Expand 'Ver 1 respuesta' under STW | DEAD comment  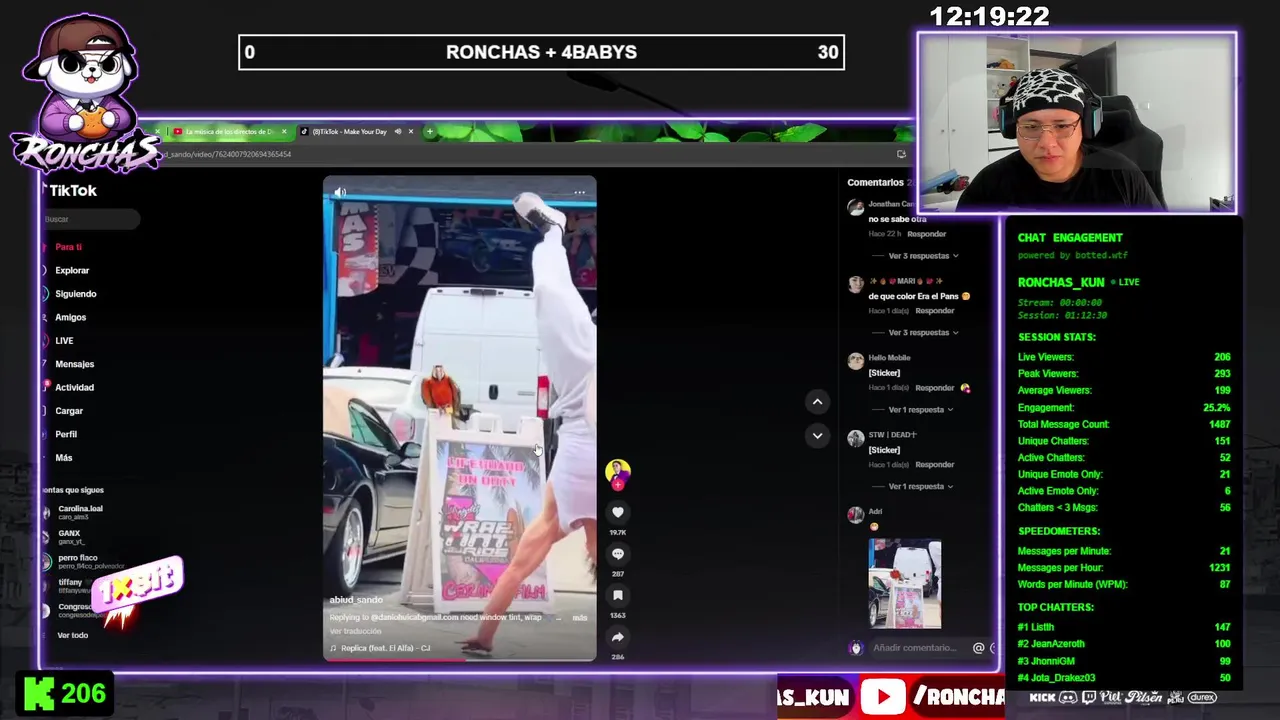pyautogui.click(x=920, y=486)
